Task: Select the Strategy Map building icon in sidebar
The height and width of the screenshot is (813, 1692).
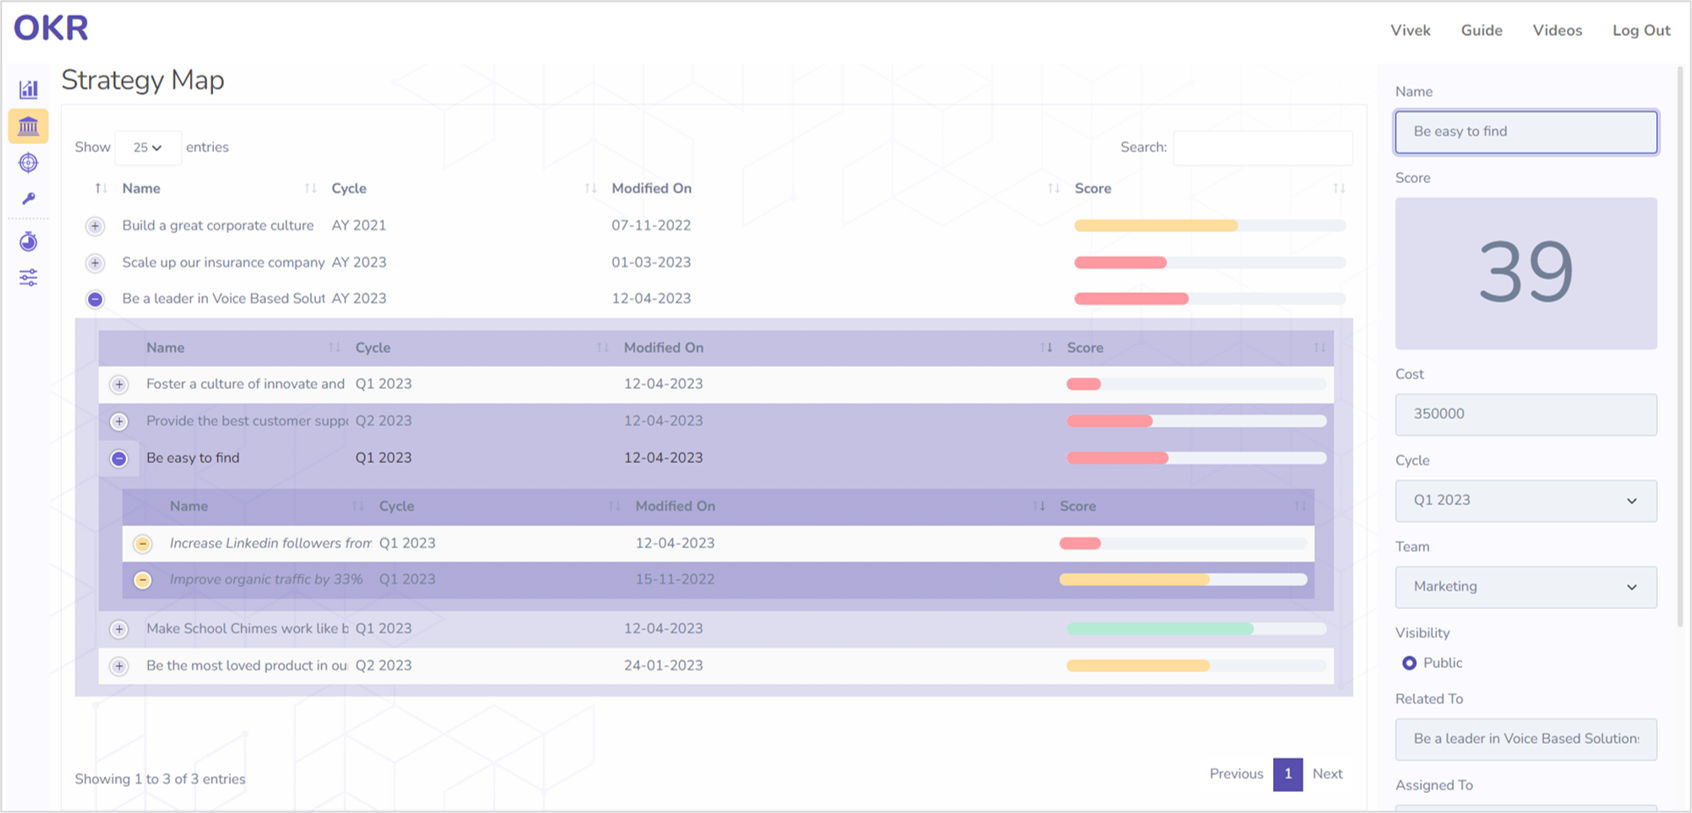Action: [x=28, y=126]
